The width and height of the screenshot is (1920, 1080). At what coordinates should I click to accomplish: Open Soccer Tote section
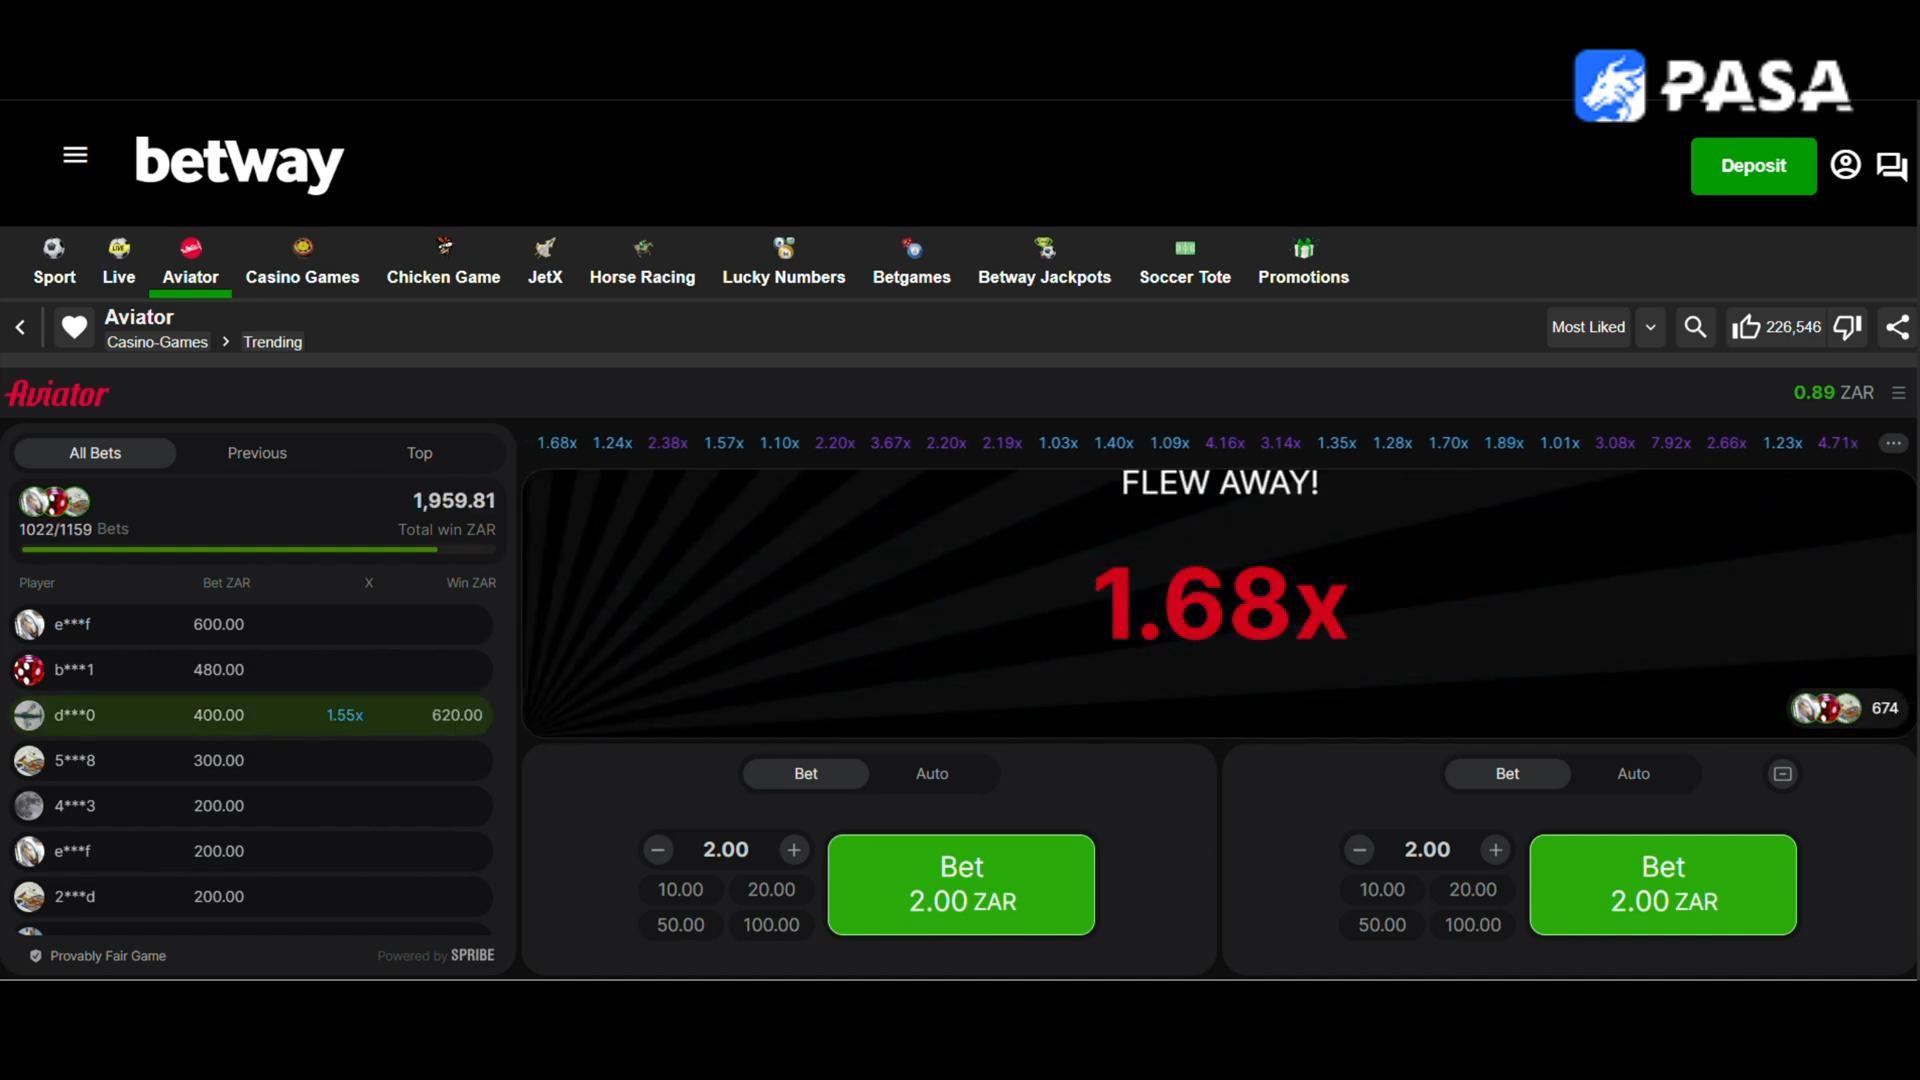(x=1185, y=263)
